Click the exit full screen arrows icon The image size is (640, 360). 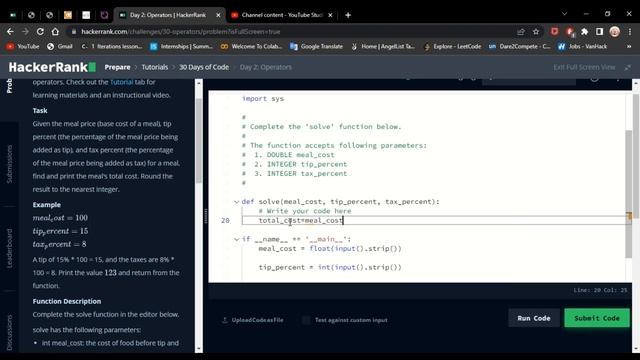(x=627, y=67)
